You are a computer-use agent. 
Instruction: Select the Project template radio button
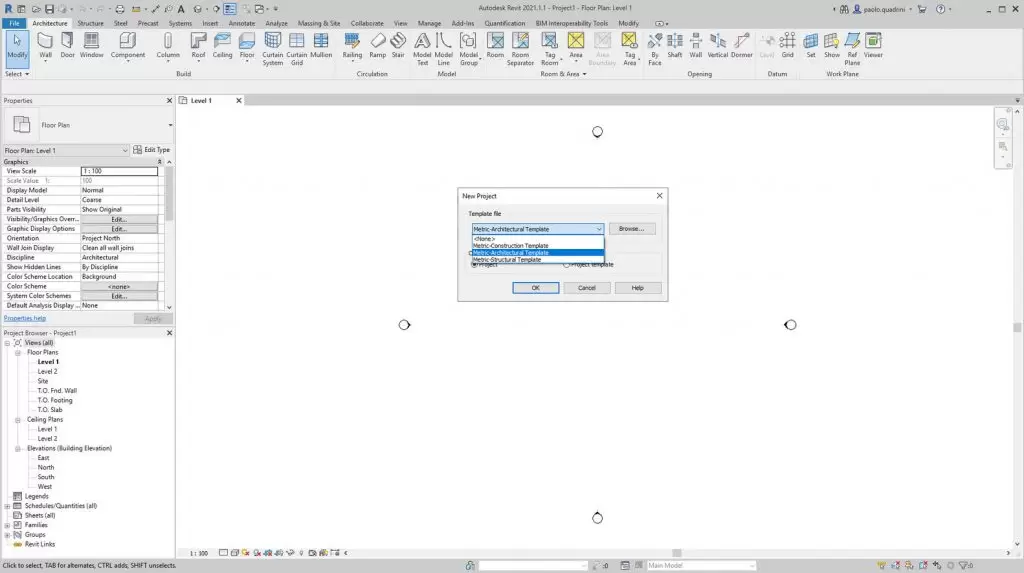pos(567,265)
